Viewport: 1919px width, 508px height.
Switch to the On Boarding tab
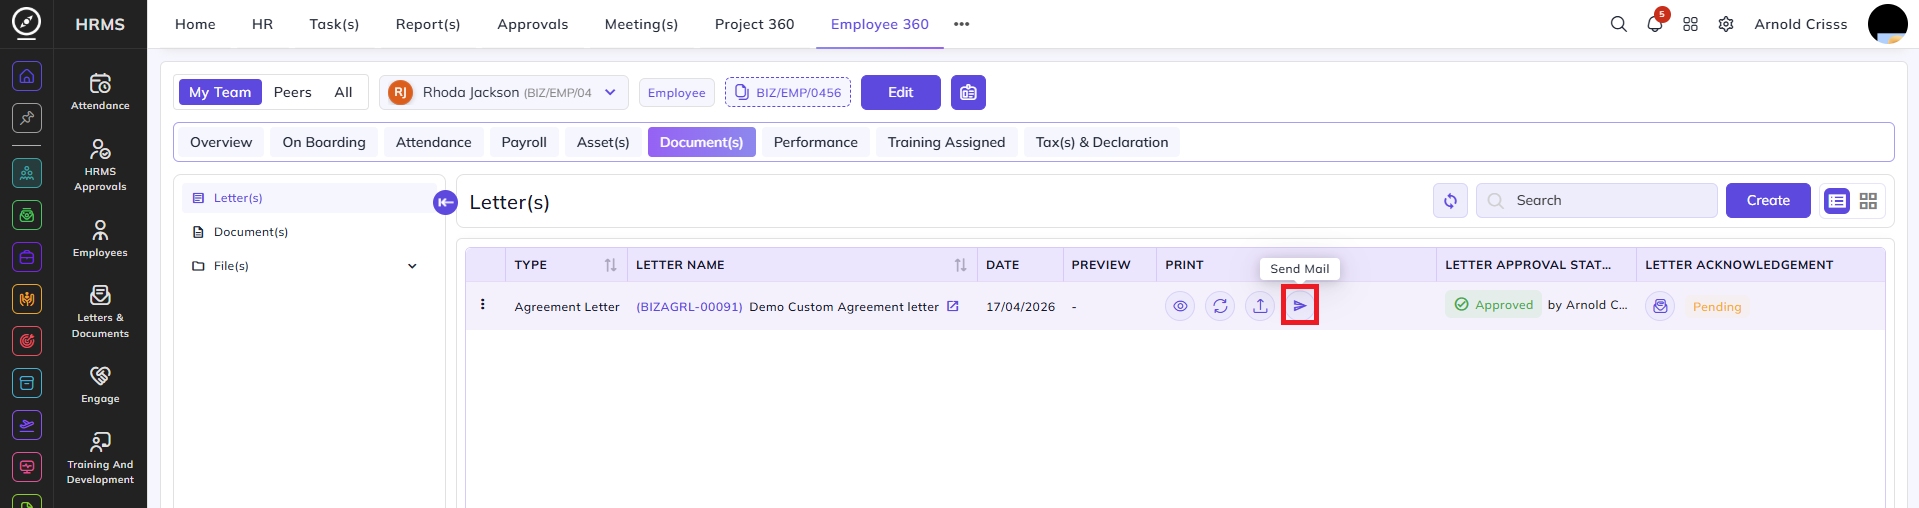click(324, 142)
